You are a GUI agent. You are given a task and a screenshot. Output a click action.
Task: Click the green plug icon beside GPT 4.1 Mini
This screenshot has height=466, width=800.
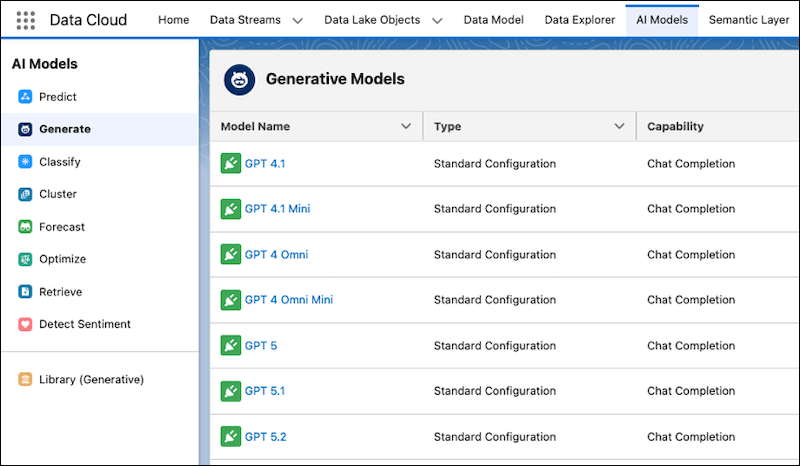point(231,209)
